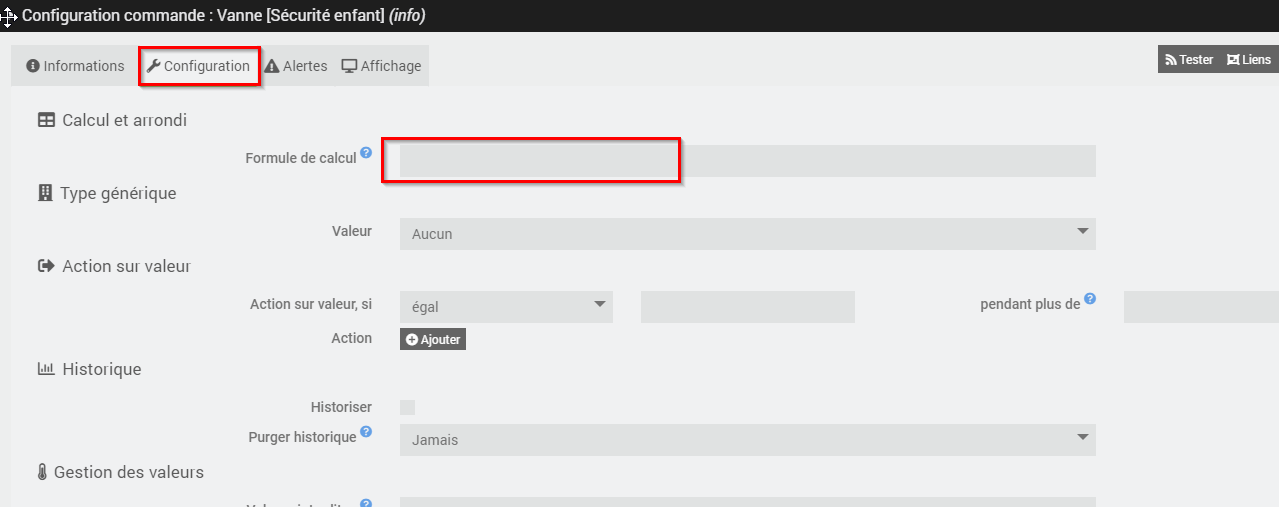The width and height of the screenshot is (1279, 507).
Task: Click help icon next to Formule de calcul
Action: tap(366, 153)
